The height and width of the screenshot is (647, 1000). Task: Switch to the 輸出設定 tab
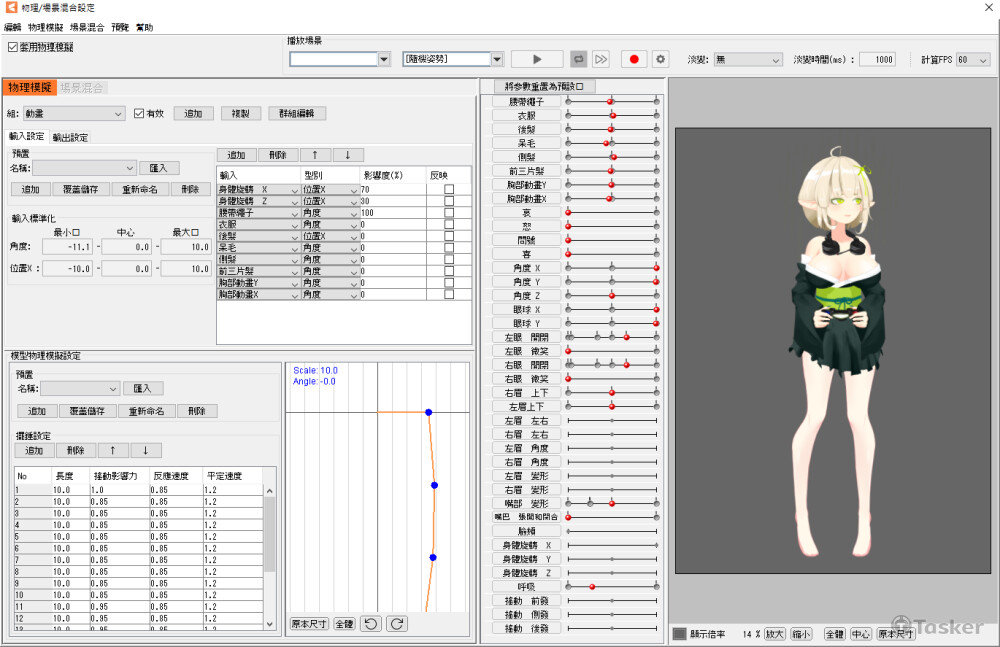[x=70, y=137]
